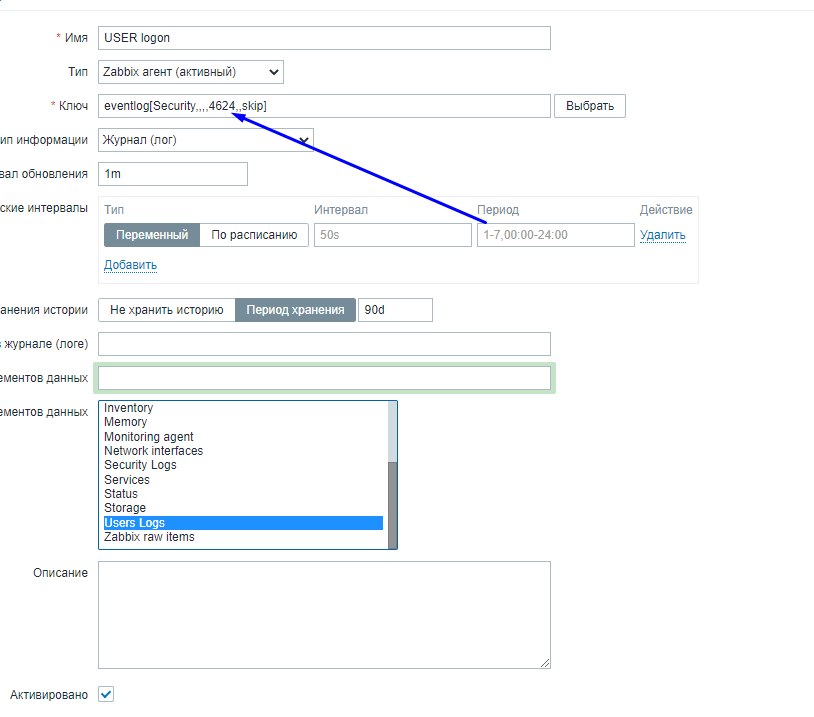
Task: Click the Имя field containing USER logon
Action: point(324,38)
